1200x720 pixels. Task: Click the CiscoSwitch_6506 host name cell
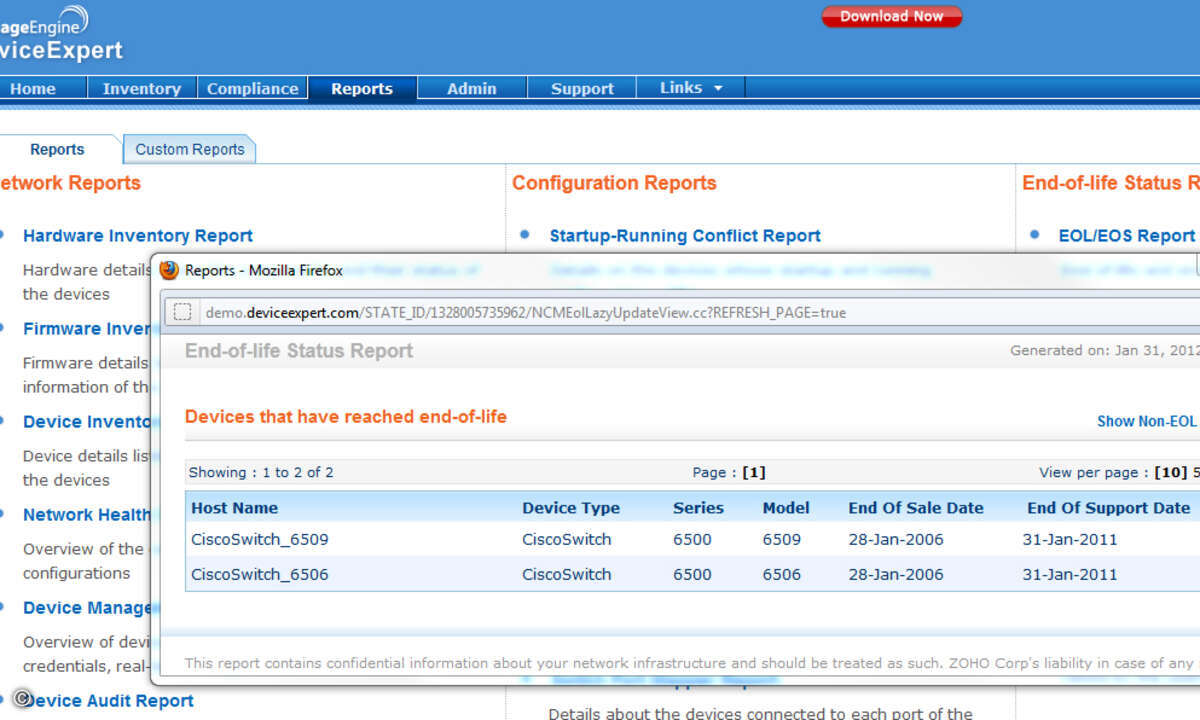(x=260, y=574)
